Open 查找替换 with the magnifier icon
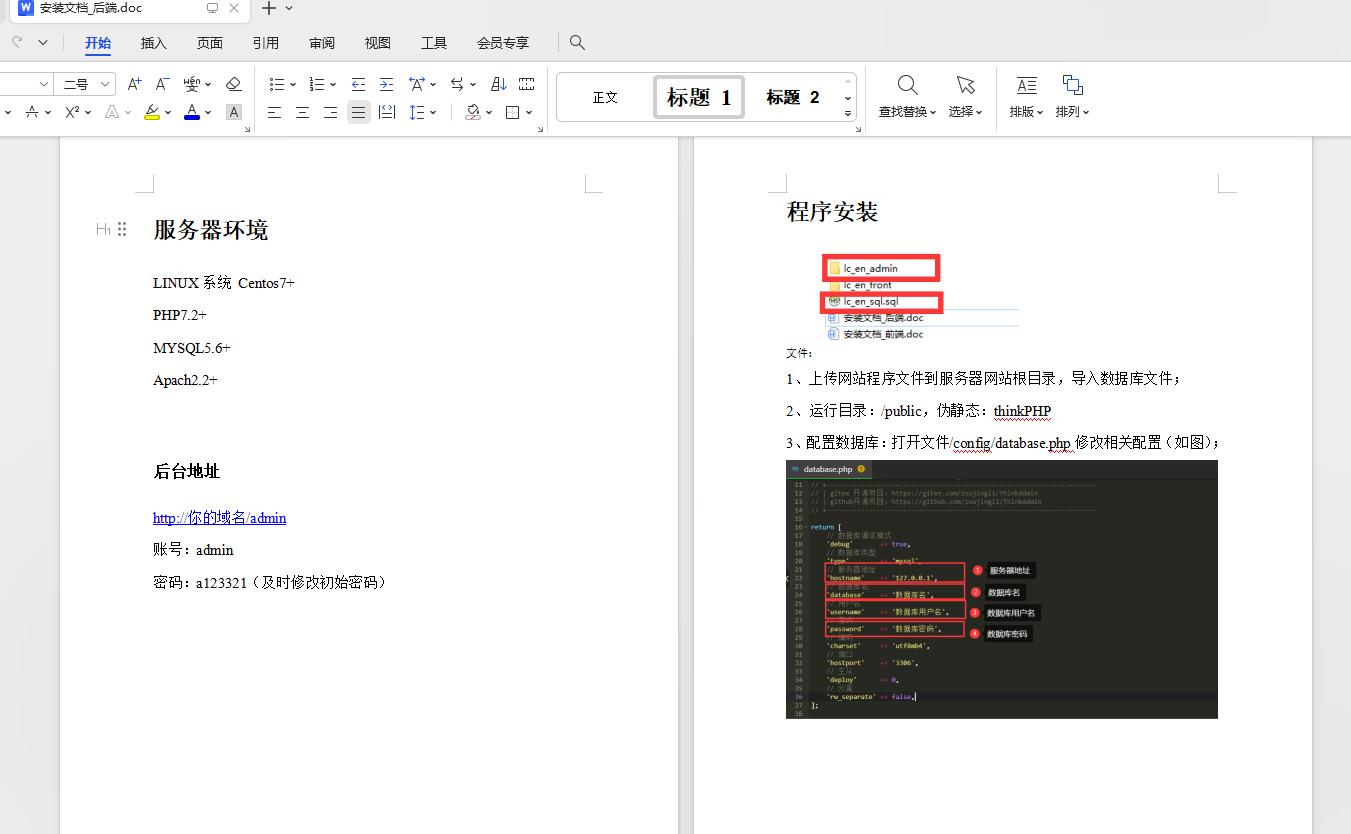The image size is (1351, 834). 907,86
